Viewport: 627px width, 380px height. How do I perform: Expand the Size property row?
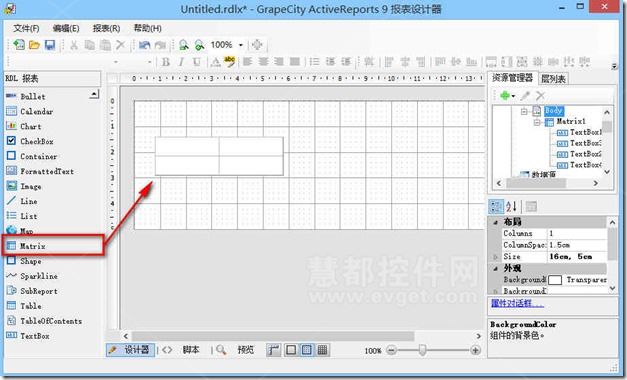point(496,257)
